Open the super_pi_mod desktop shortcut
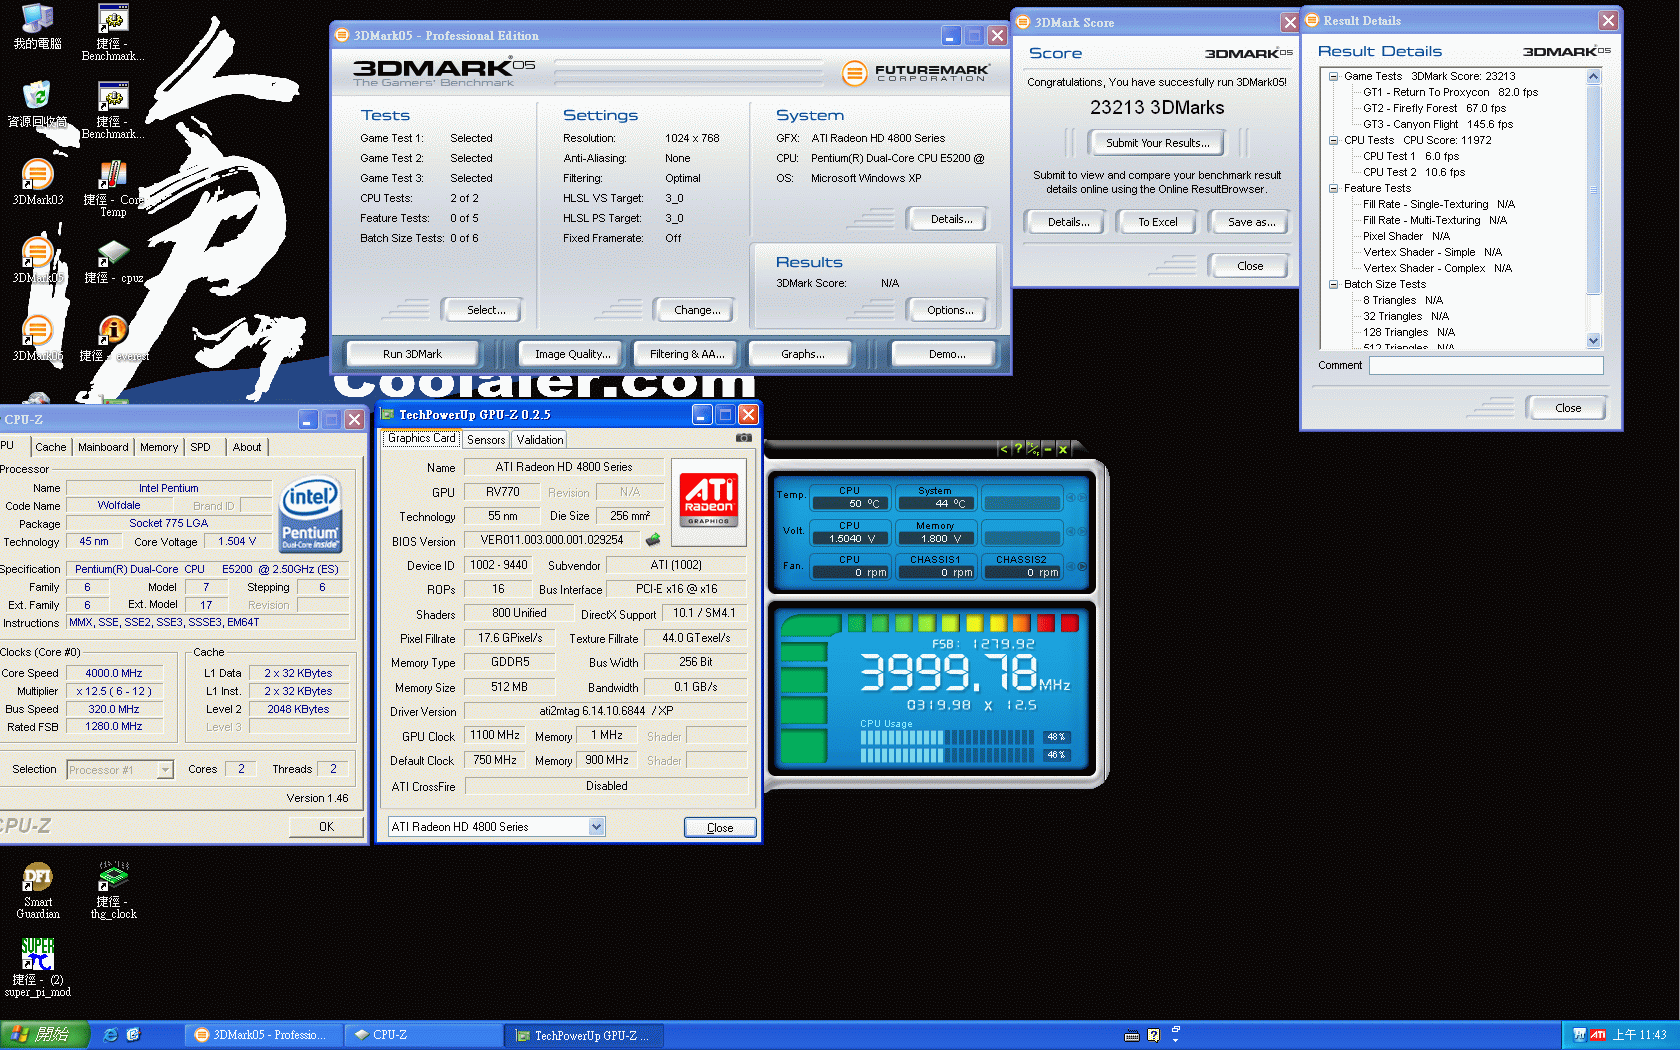1680x1050 pixels. (x=37, y=967)
